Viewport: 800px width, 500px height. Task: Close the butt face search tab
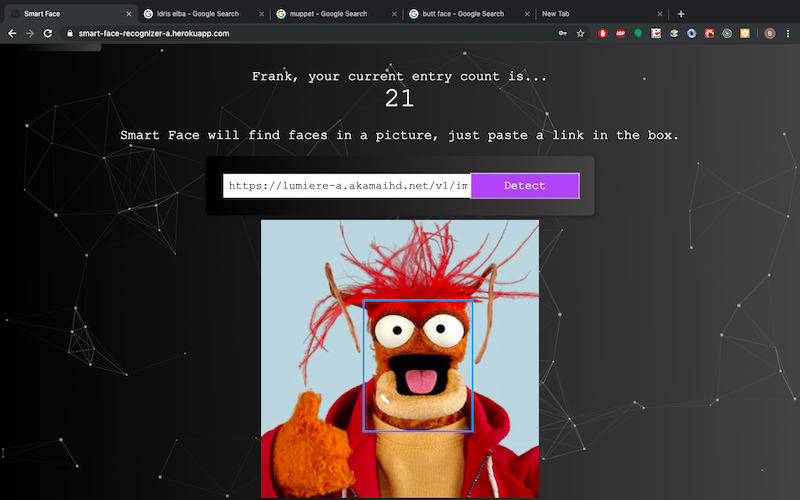527,14
